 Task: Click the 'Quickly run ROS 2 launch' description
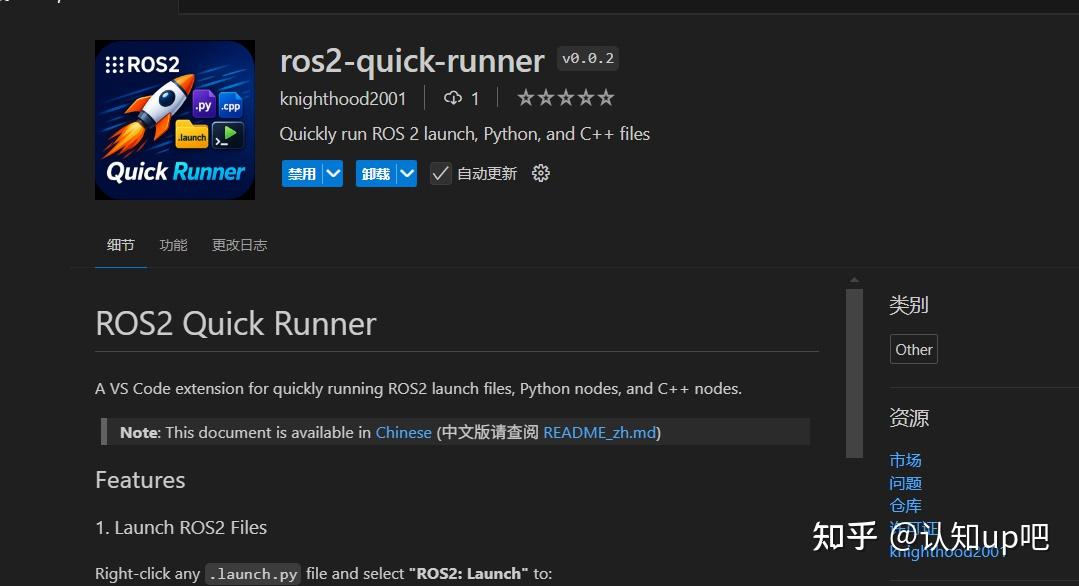pos(464,134)
